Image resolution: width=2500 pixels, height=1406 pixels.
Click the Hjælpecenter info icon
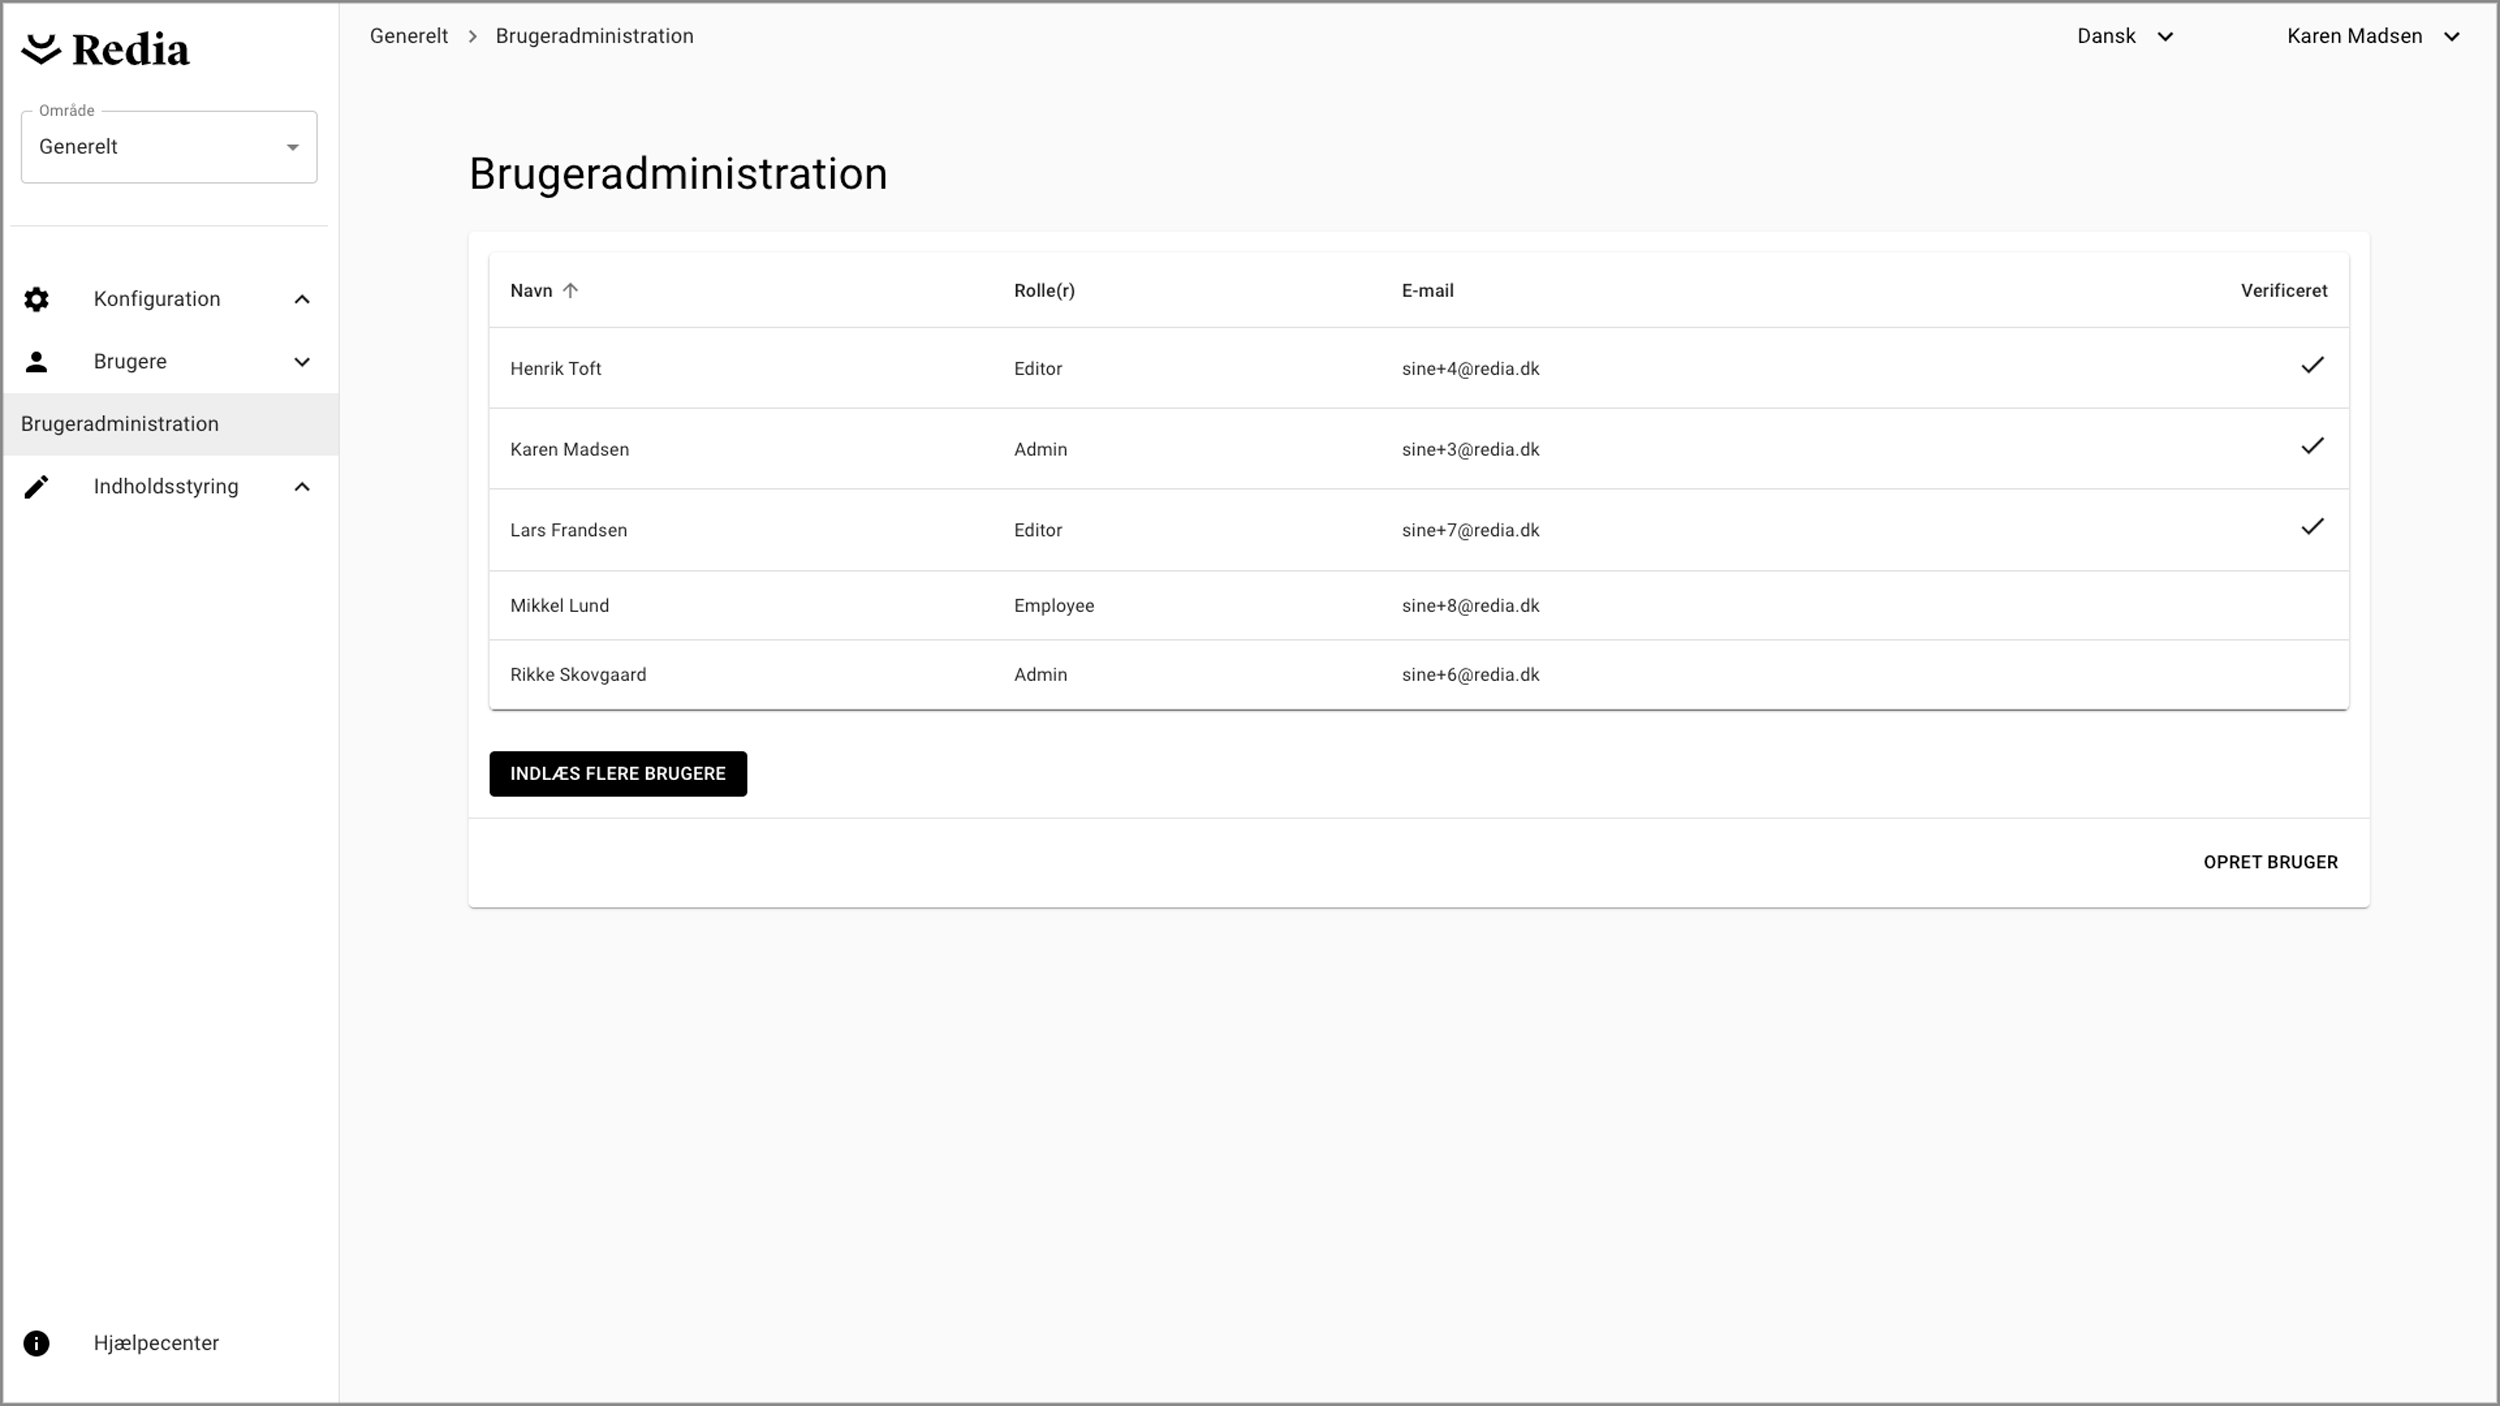[x=36, y=1343]
